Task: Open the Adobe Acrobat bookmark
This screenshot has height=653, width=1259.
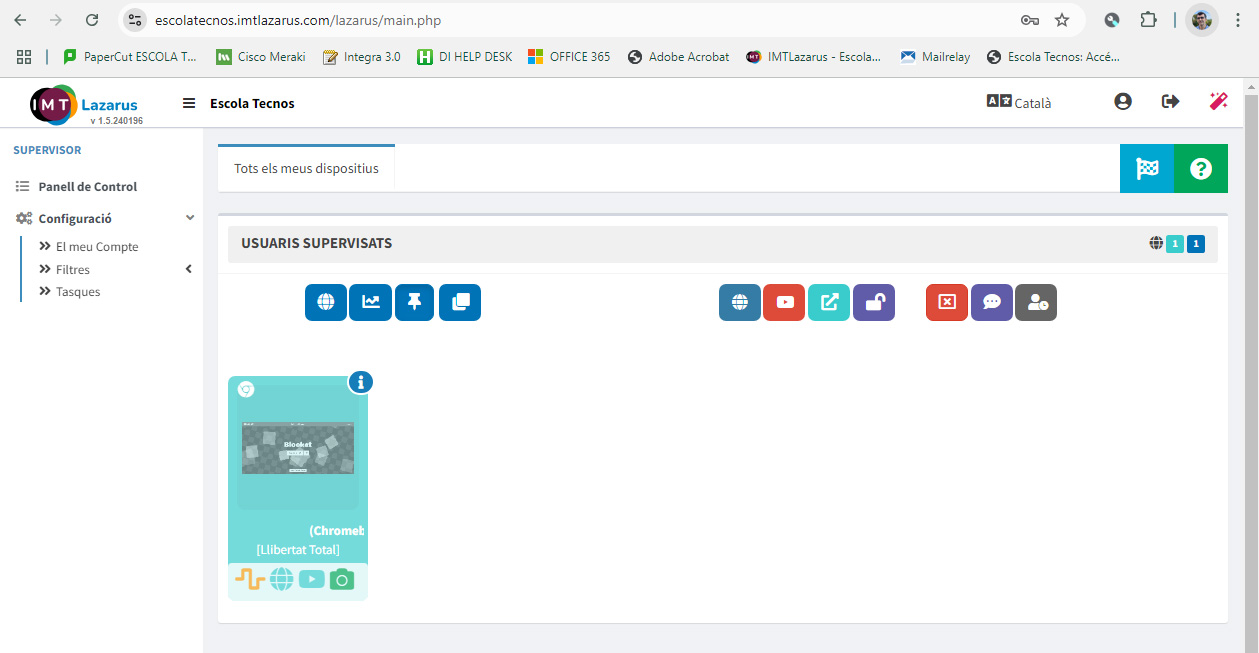Action: point(679,57)
